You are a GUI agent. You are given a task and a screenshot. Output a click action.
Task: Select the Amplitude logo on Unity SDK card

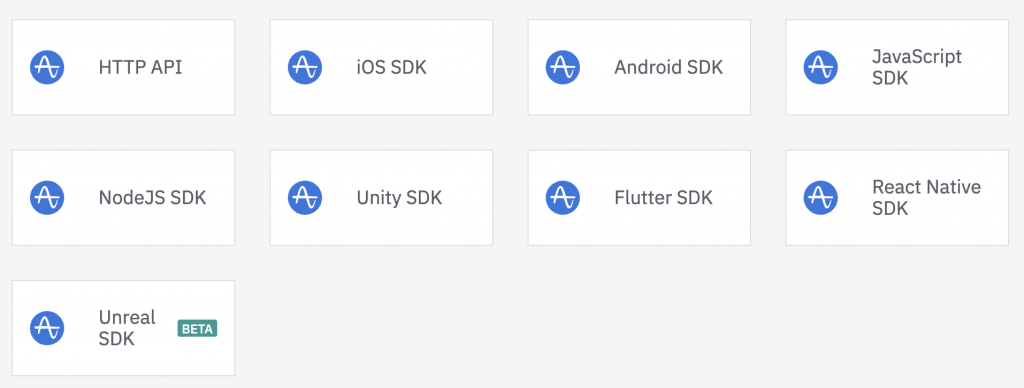coord(305,198)
